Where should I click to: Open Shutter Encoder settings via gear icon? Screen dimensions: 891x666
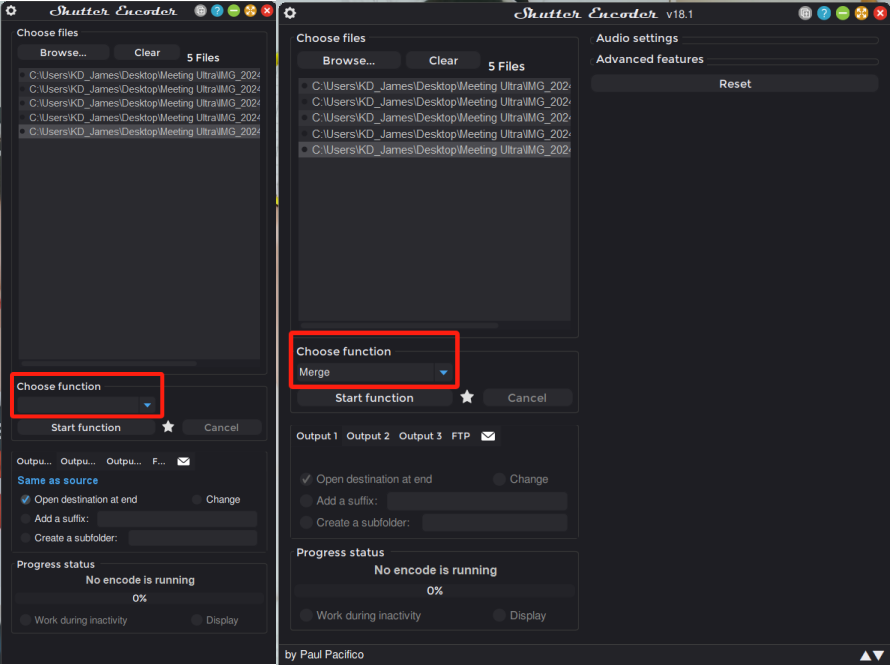(289, 14)
